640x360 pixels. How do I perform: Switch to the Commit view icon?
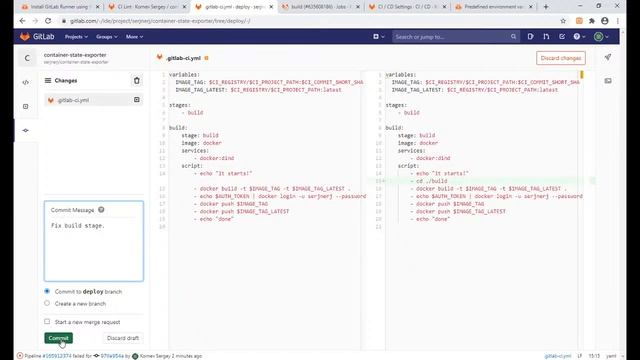tap(26, 130)
